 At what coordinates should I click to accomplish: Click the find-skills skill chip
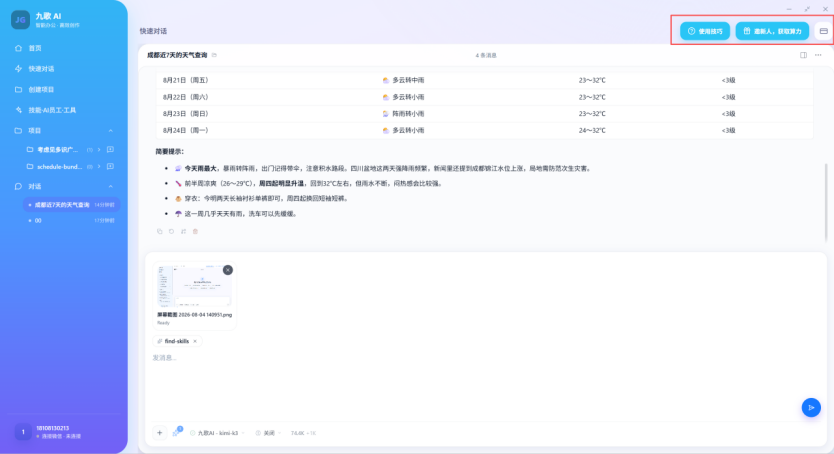pos(177,341)
